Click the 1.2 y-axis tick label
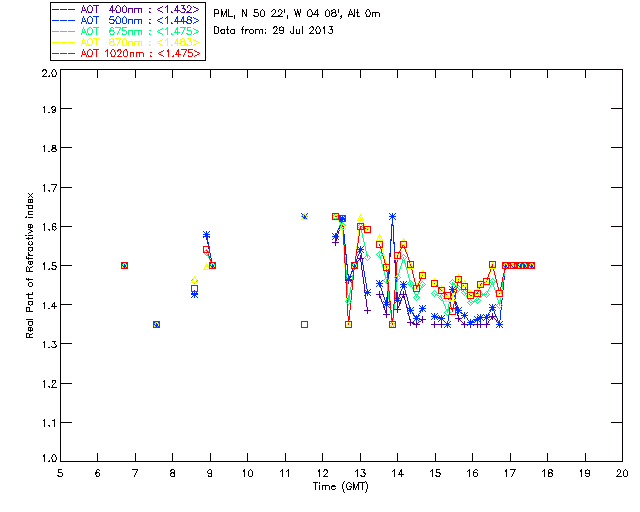This screenshot has height=512, width=640. [49, 384]
